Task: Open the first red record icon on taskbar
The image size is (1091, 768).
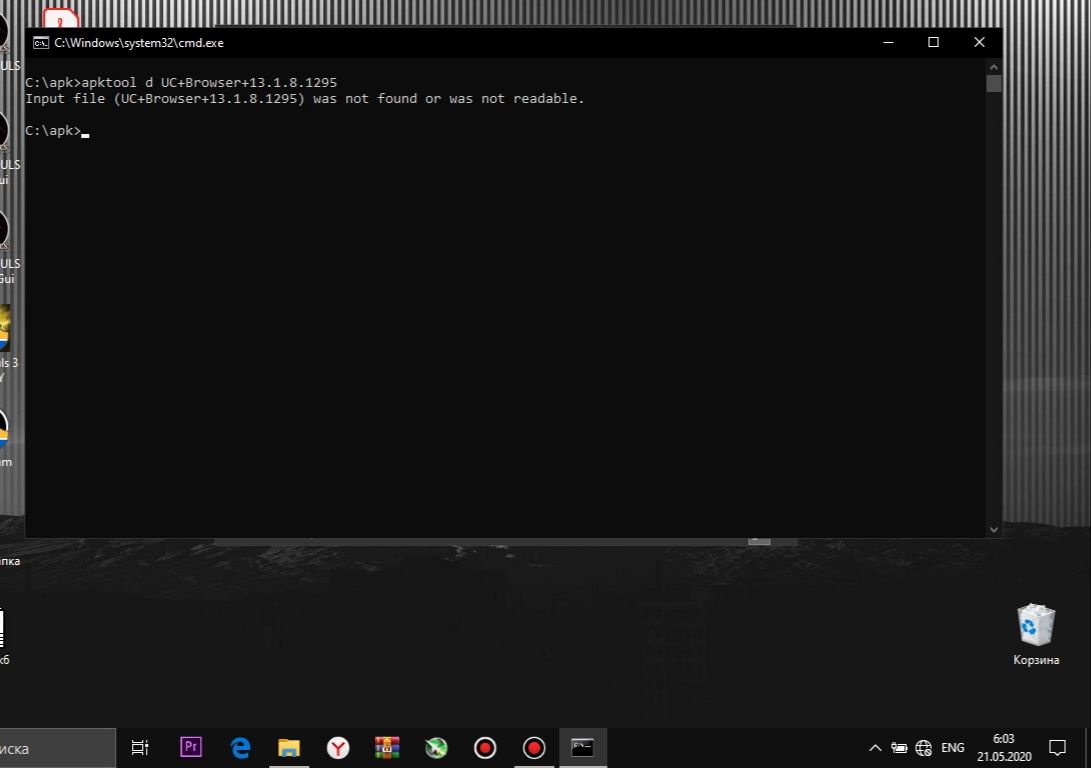Action: tap(485, 748)
